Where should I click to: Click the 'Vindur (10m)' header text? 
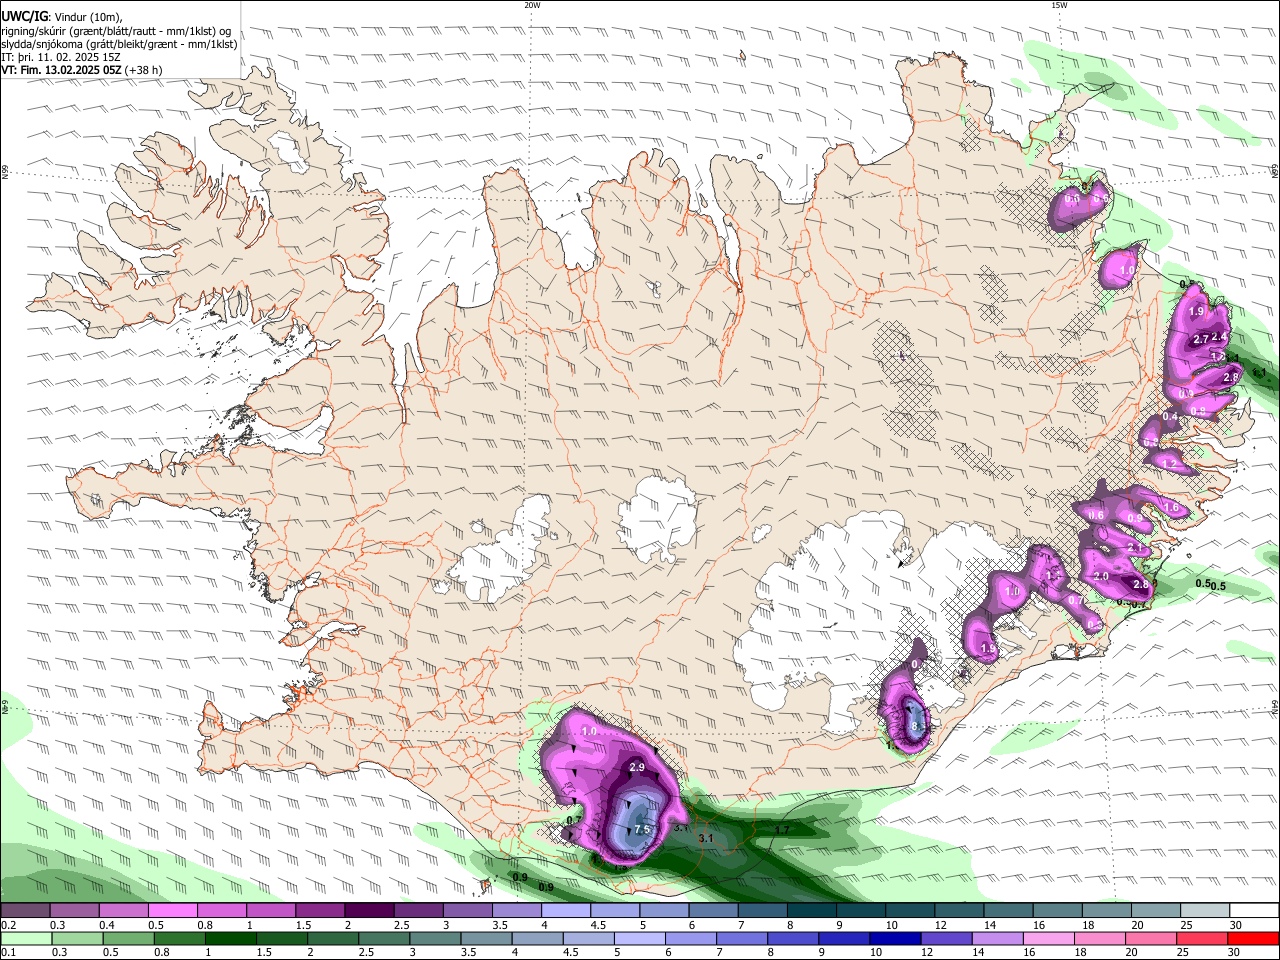tap(86, 17)
